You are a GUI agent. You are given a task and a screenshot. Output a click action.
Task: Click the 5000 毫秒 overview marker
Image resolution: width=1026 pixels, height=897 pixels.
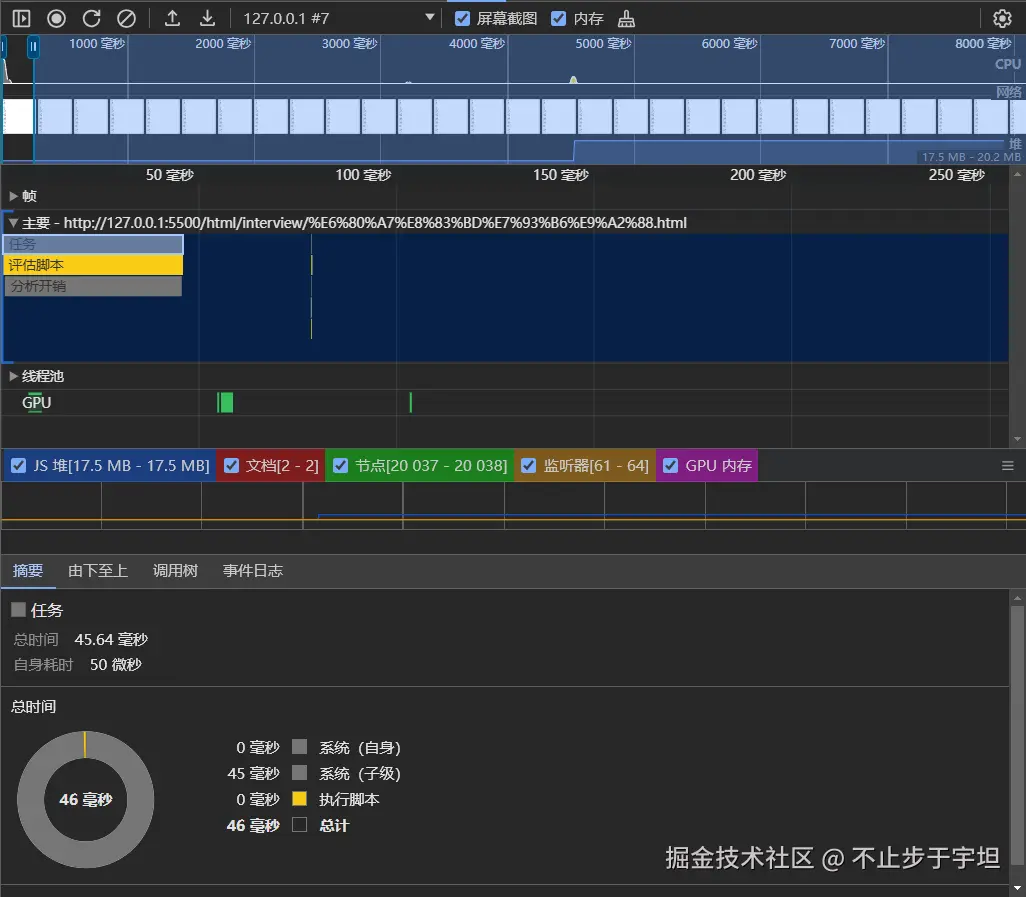pyautogui.click(x=603, y=44)
